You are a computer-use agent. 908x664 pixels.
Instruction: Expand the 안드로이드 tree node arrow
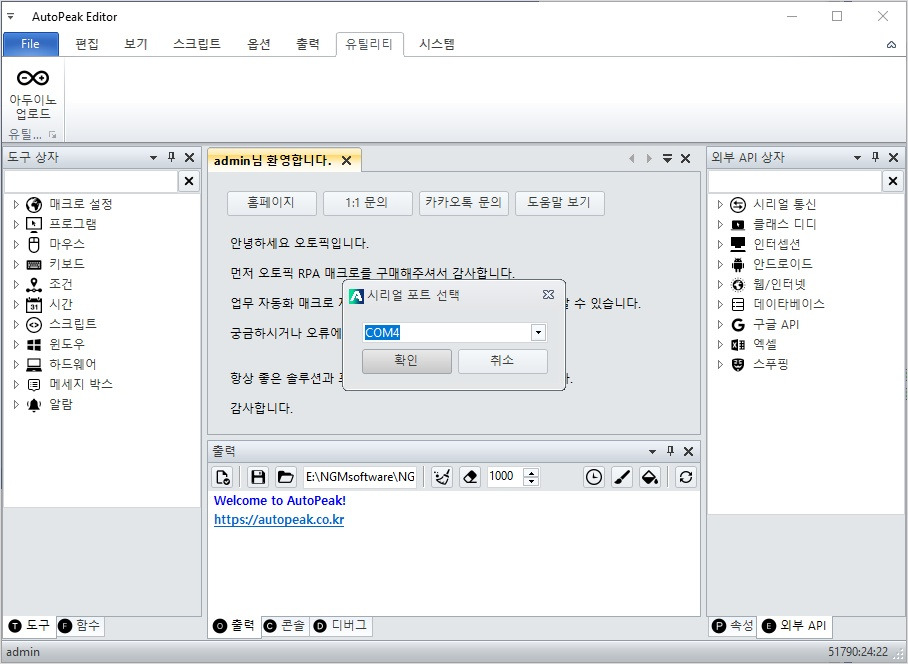coord(720,265)
